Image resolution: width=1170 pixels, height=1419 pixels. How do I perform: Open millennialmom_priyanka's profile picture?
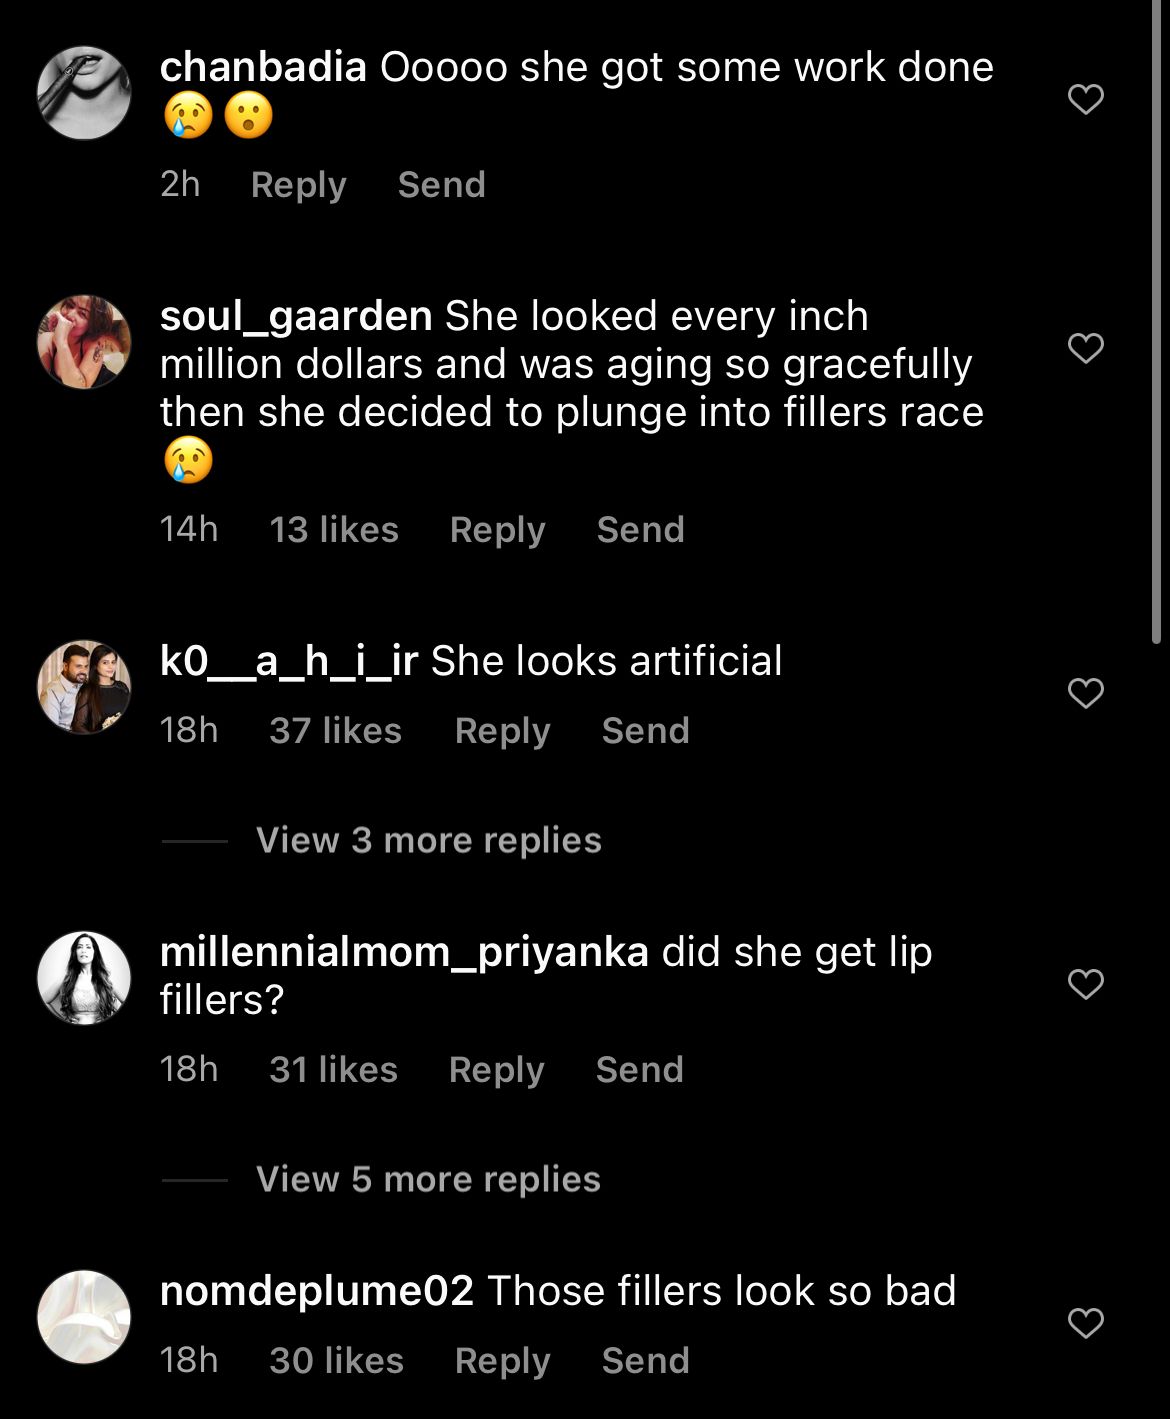[x=84, y=978]
